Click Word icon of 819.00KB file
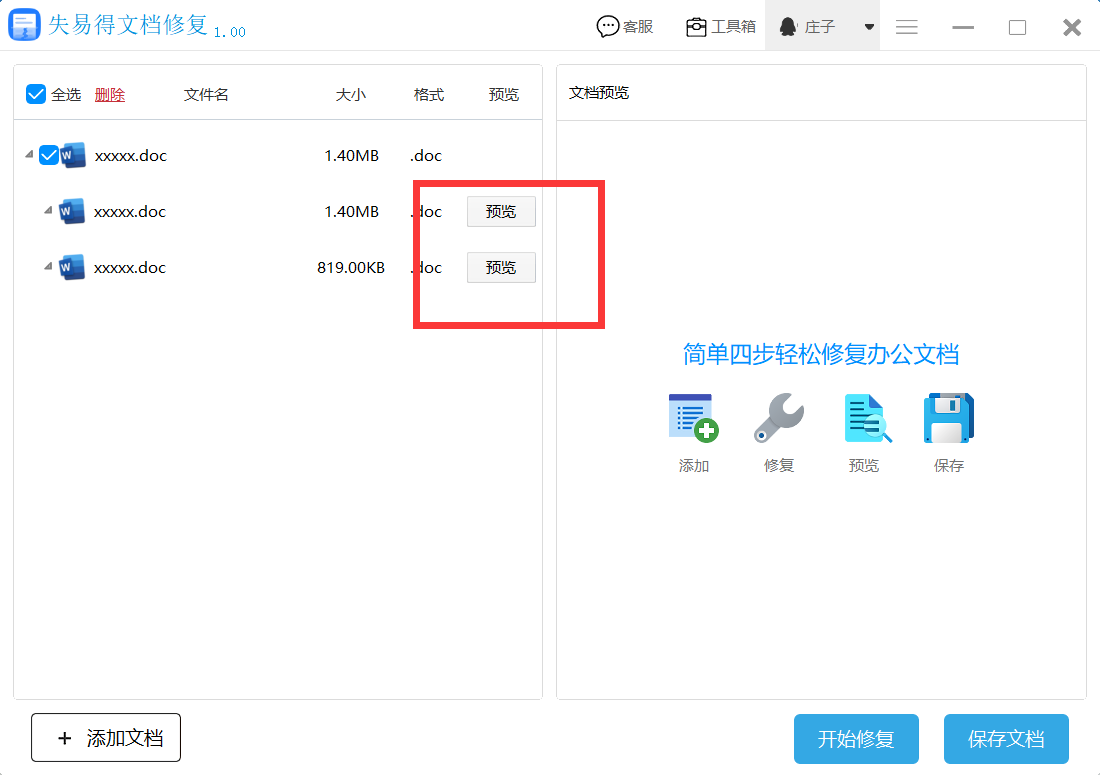Viewport: 1100px width, 775px height. [72, 267]
